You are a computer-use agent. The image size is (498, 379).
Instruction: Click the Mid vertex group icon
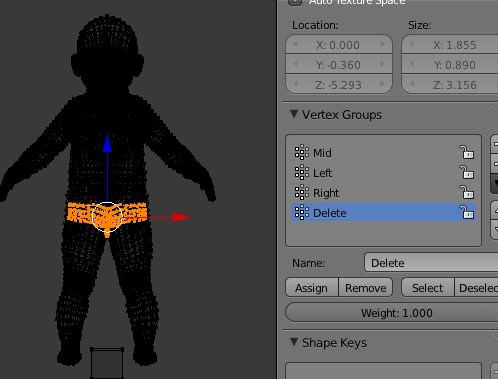[x=302, y=152]
